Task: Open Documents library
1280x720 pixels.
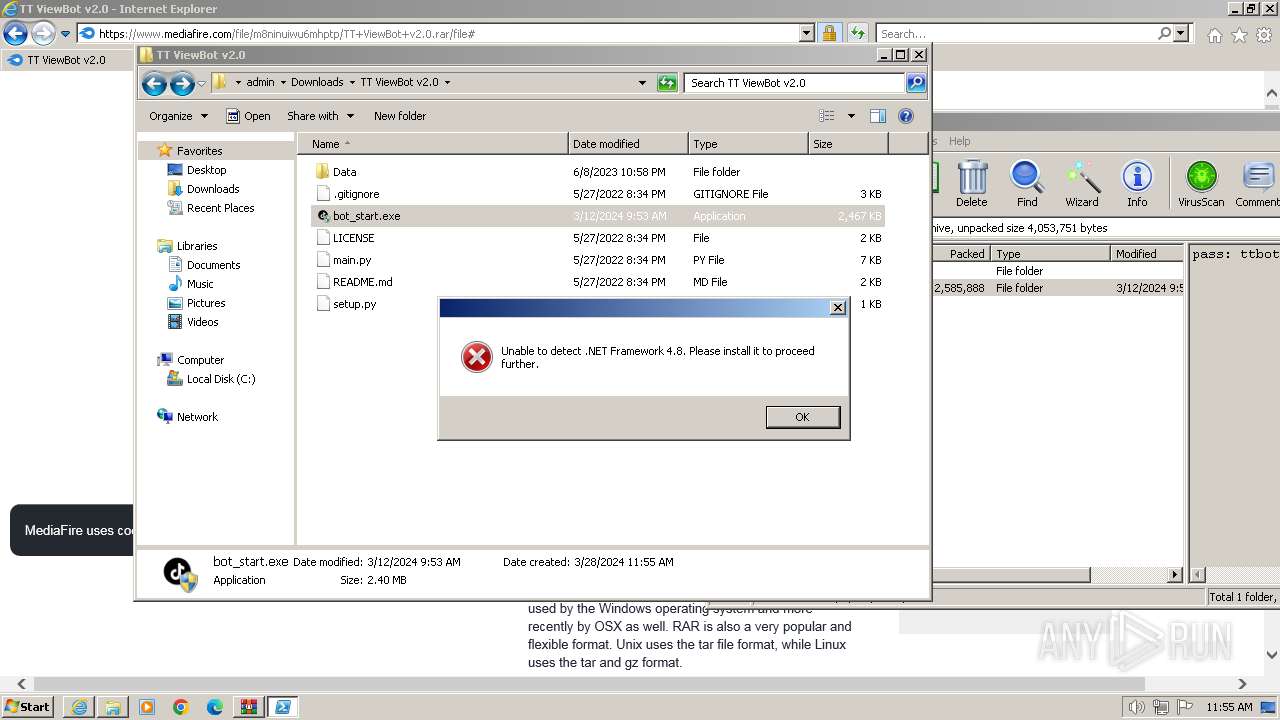Action: (213, 265)
